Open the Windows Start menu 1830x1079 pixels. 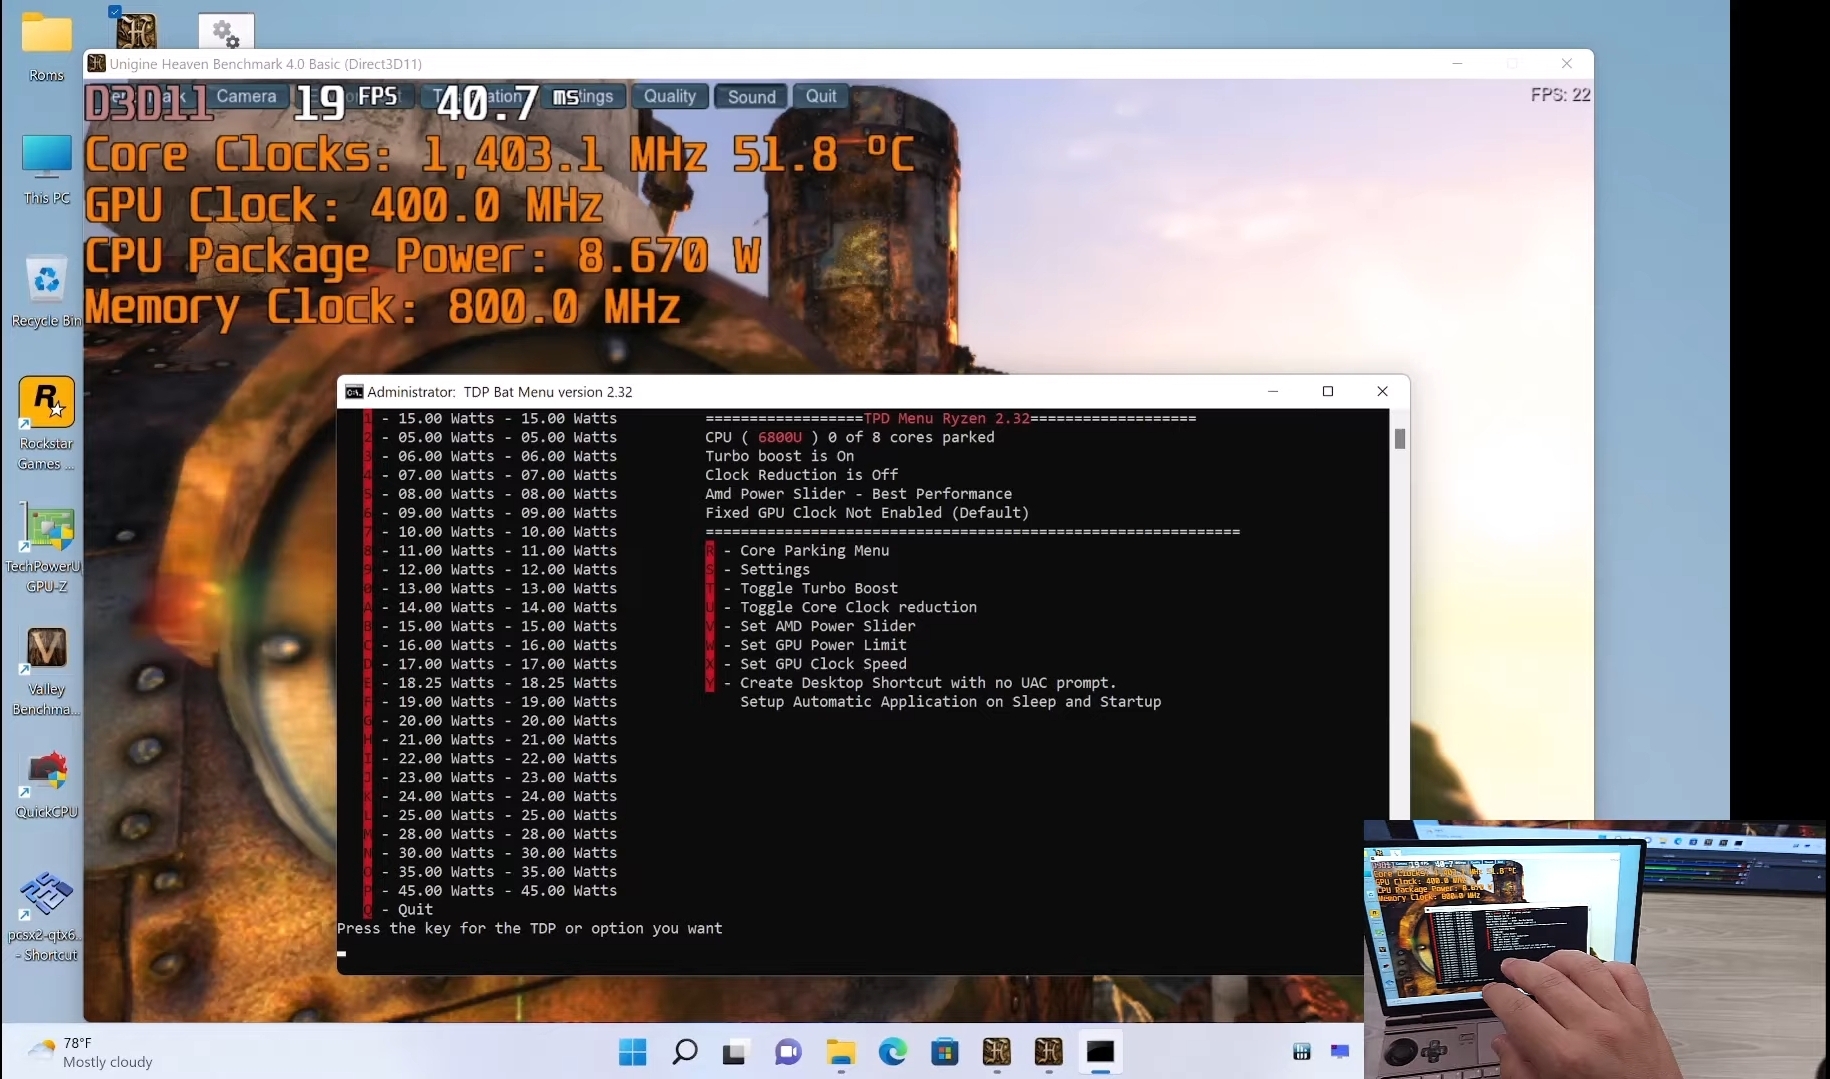pos(632,1051)
